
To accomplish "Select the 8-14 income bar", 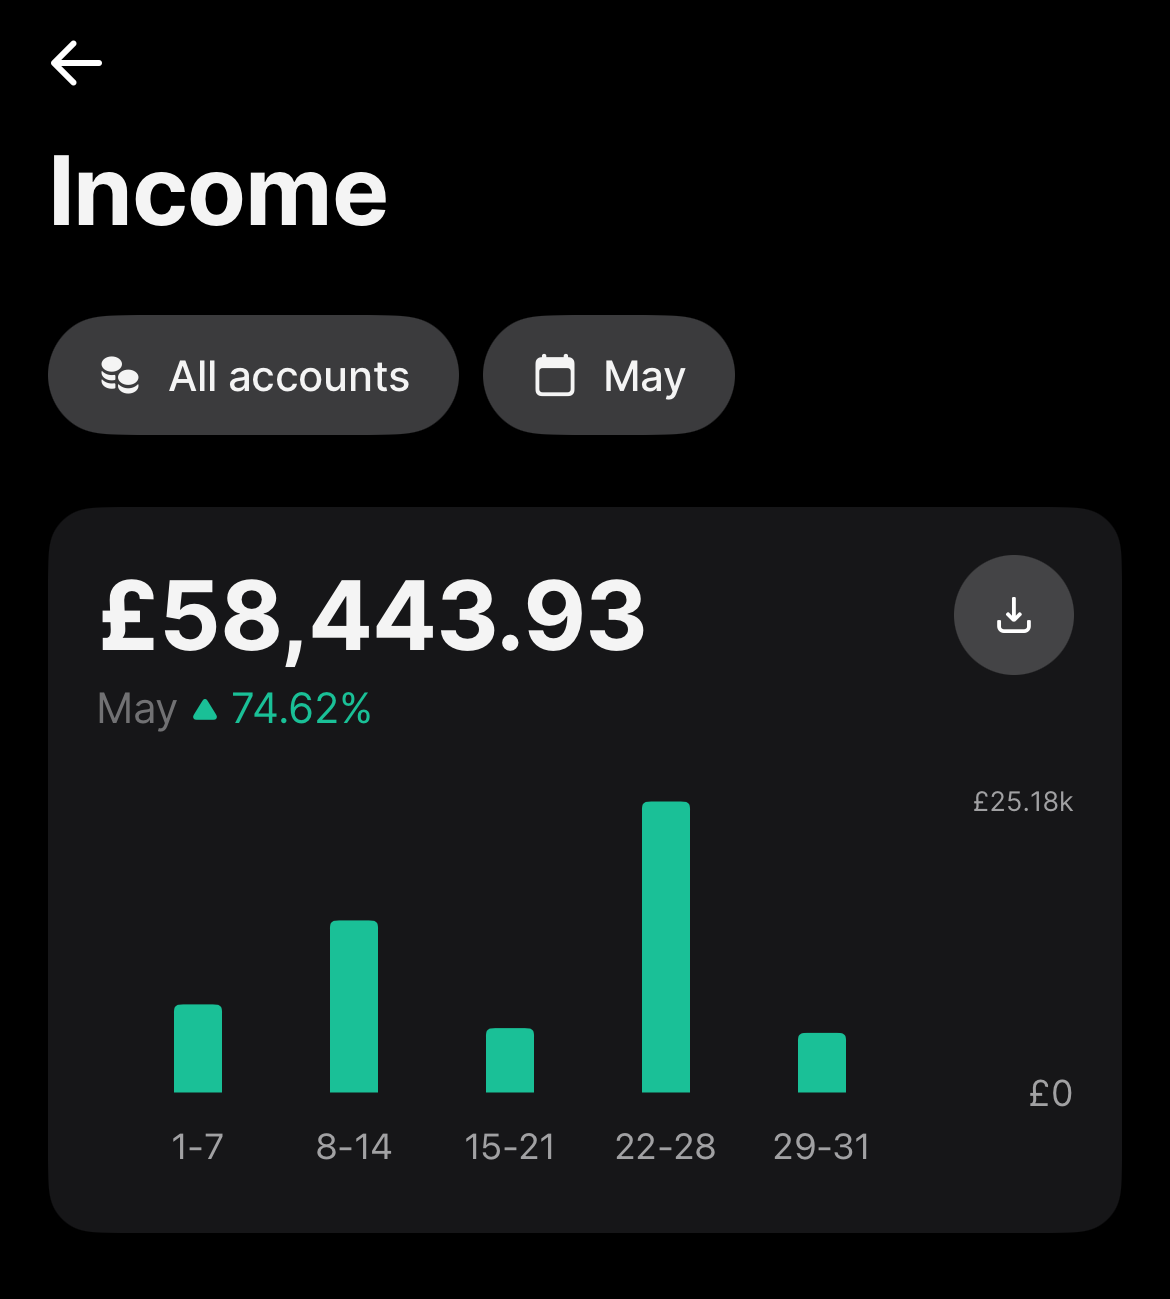I will (354, 1006).
